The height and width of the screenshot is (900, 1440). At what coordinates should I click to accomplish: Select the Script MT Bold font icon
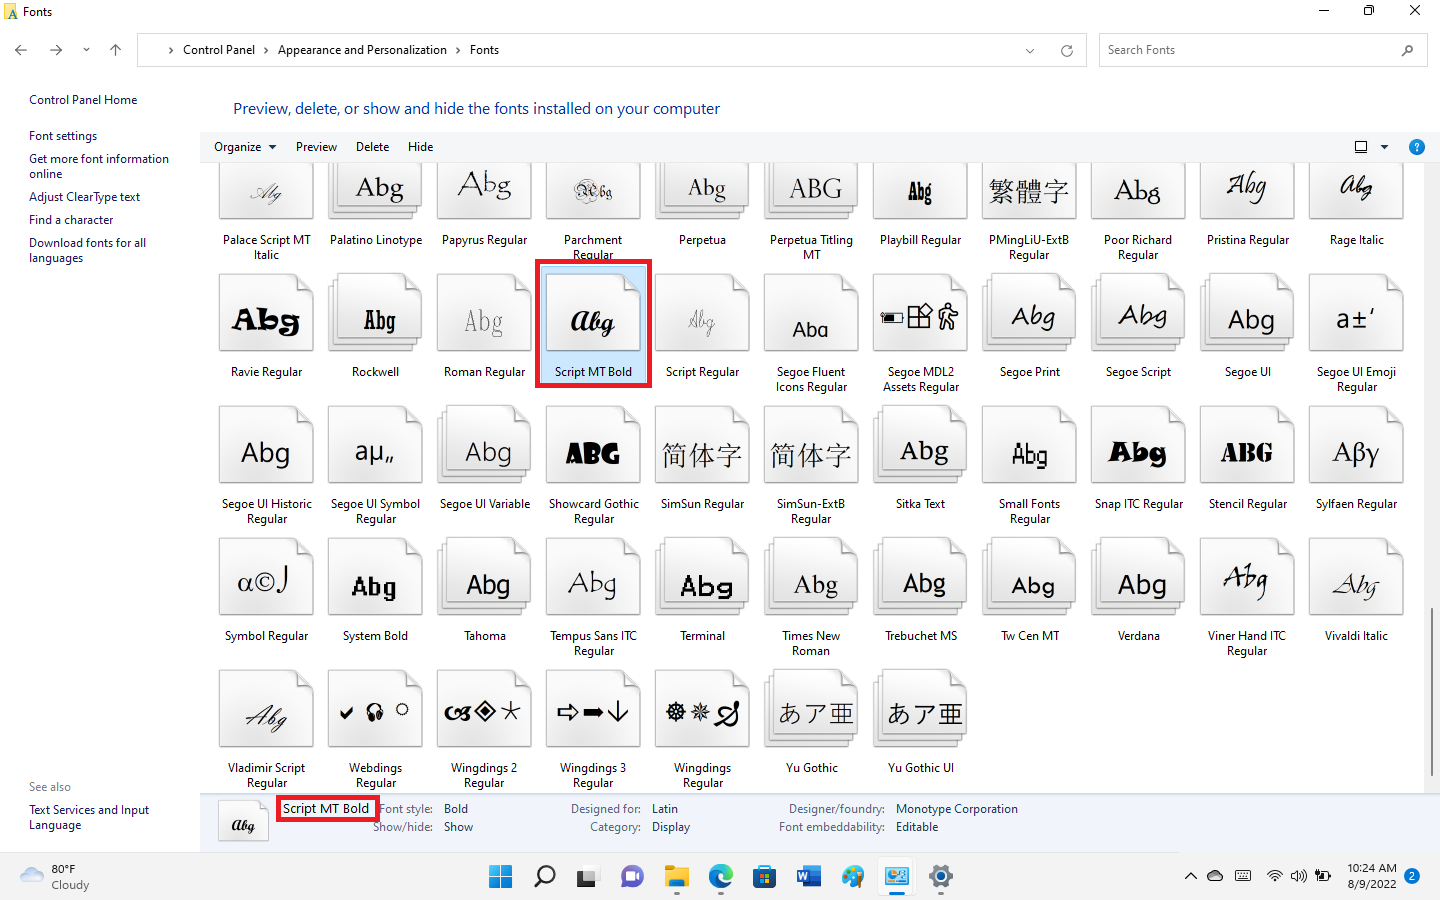pos(593,313)
